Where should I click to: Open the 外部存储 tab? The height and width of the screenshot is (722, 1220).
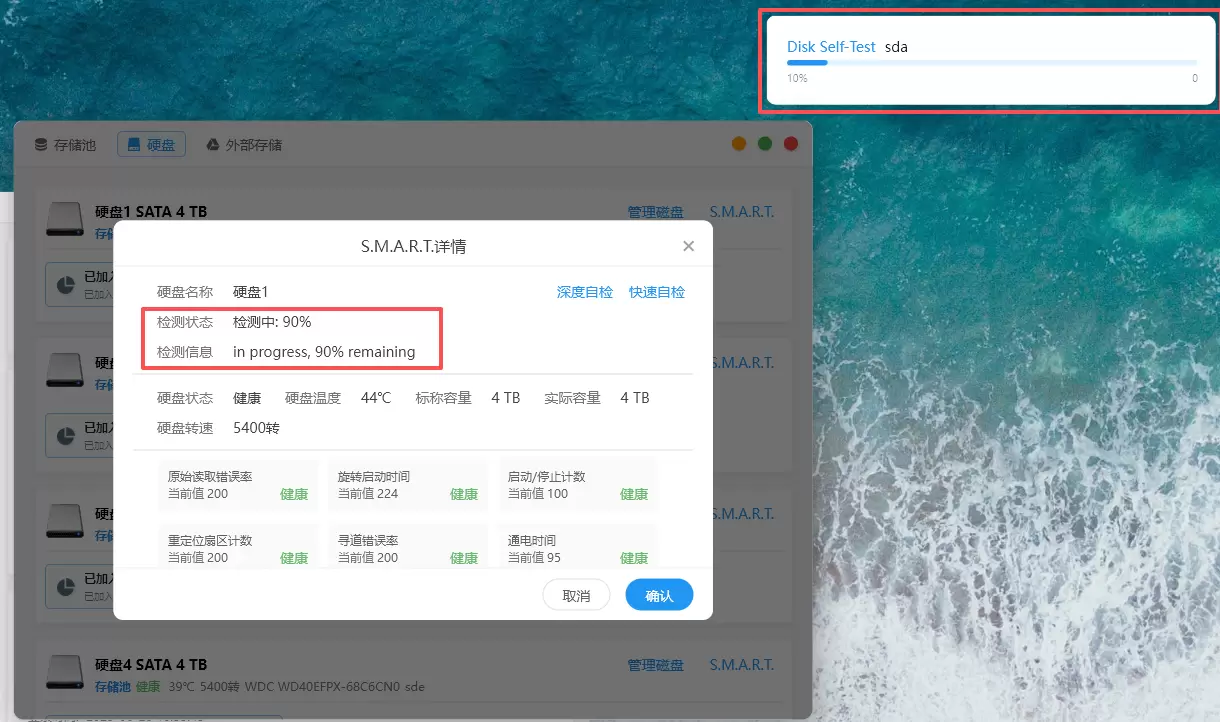coord(244,145)
